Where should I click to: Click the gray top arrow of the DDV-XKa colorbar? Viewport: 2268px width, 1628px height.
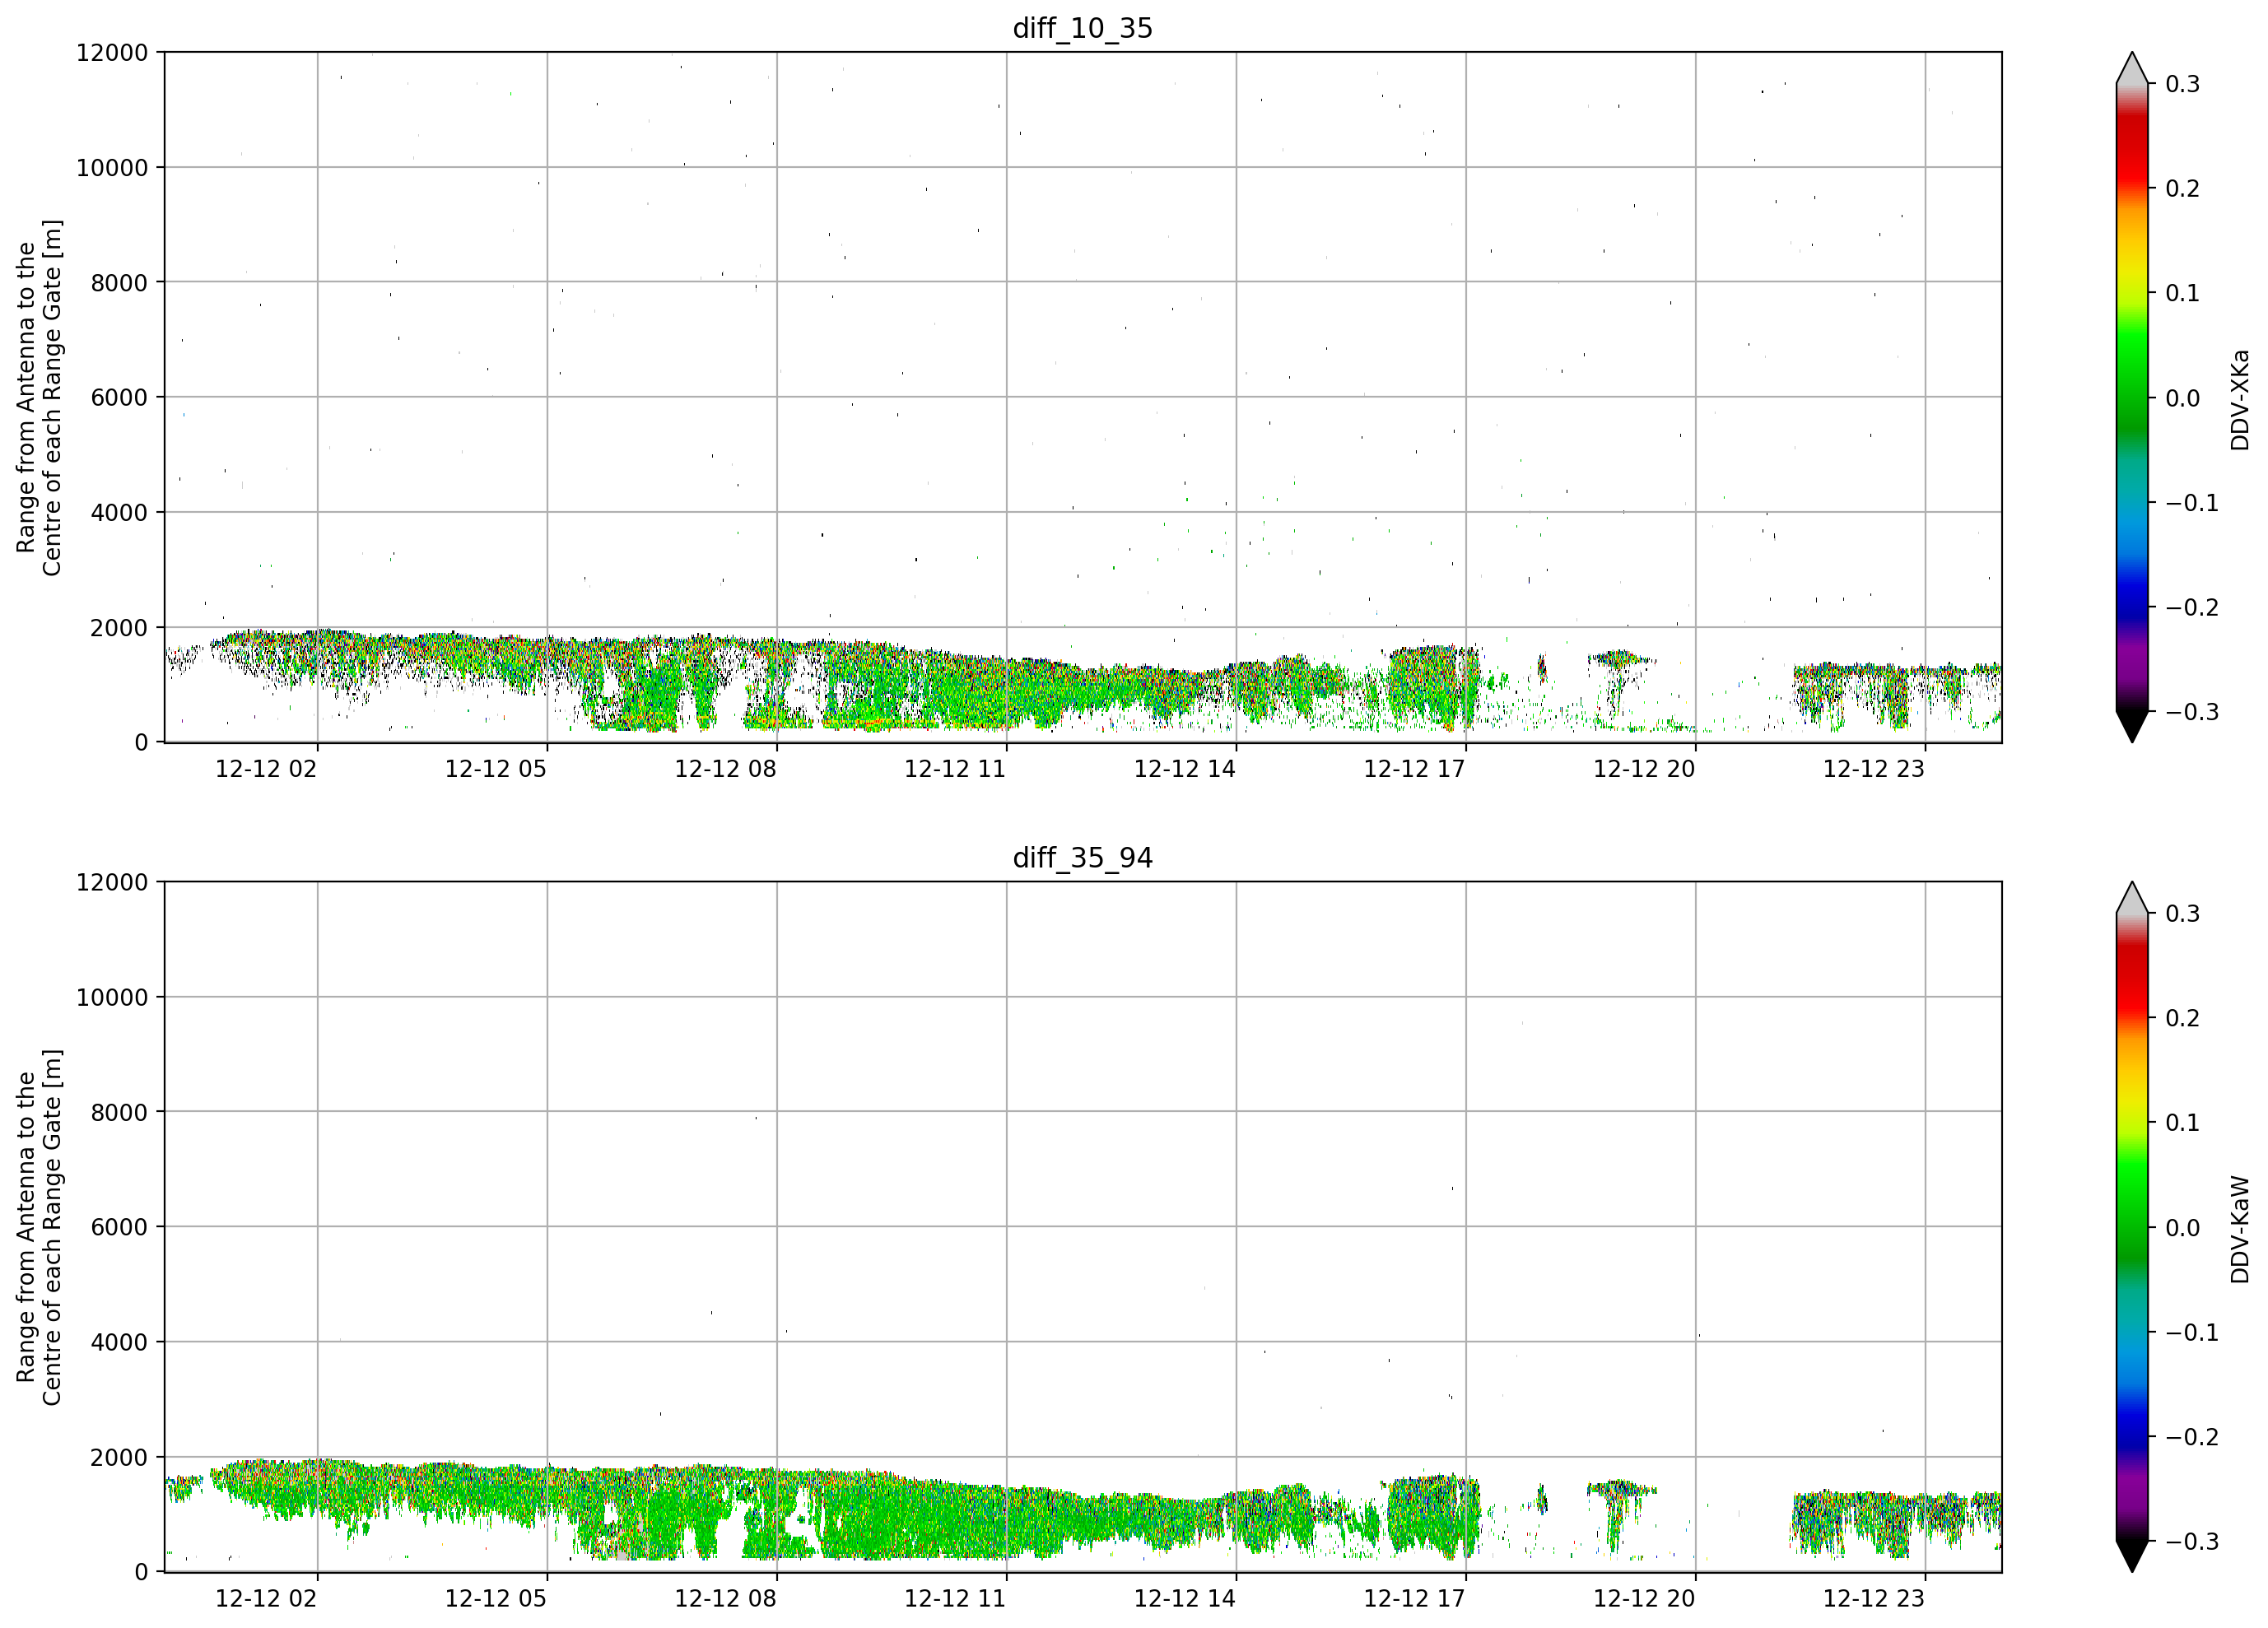point(2132,69)
